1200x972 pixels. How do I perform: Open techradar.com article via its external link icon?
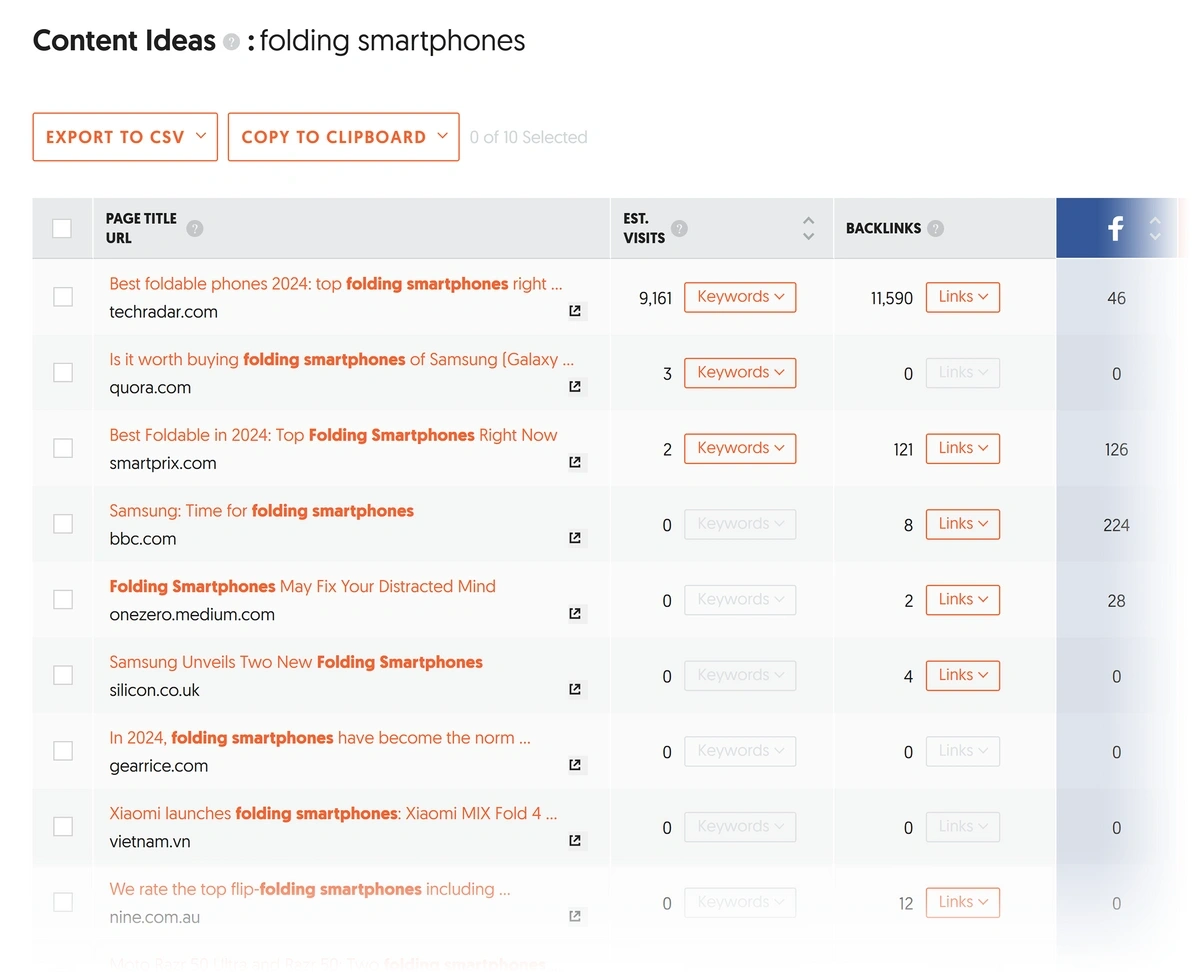[x=575, y=311]
